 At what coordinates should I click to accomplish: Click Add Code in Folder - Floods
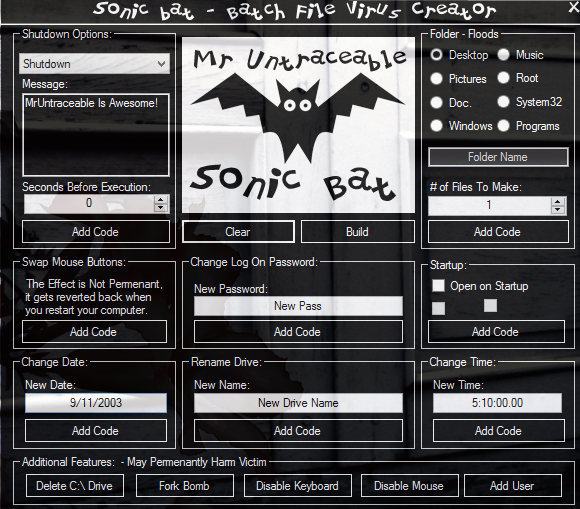point(498,232)
